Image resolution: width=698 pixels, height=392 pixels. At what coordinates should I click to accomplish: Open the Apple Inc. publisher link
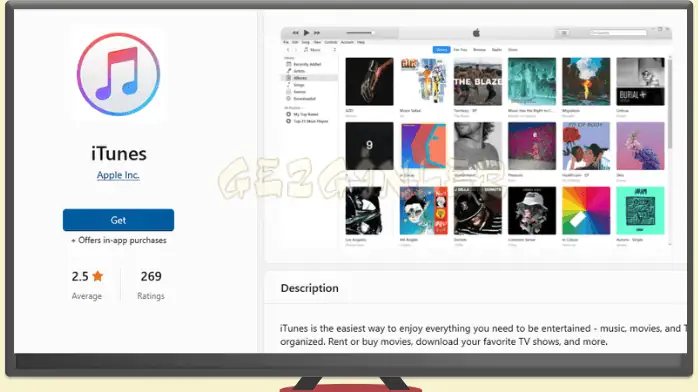point(118,175)
